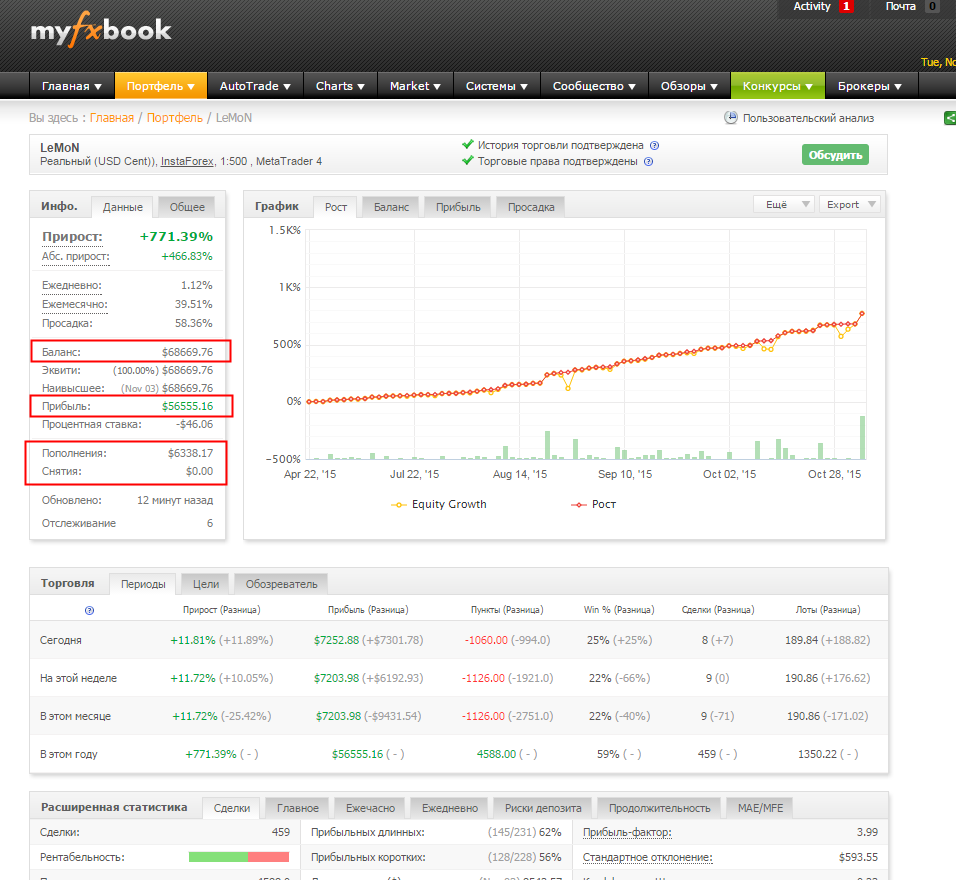Open the Главная dropdown menu

point(72,86)
